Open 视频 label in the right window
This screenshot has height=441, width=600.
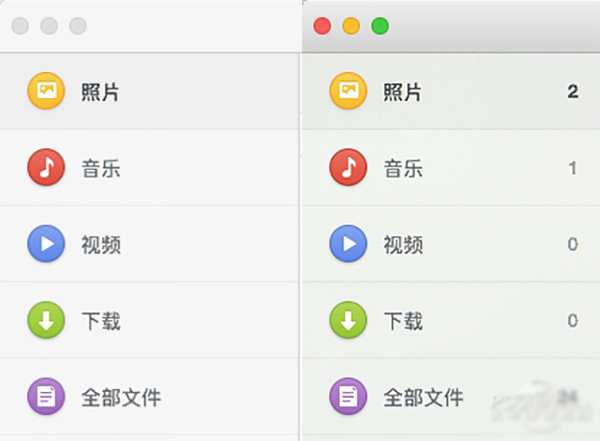point(403,245)
